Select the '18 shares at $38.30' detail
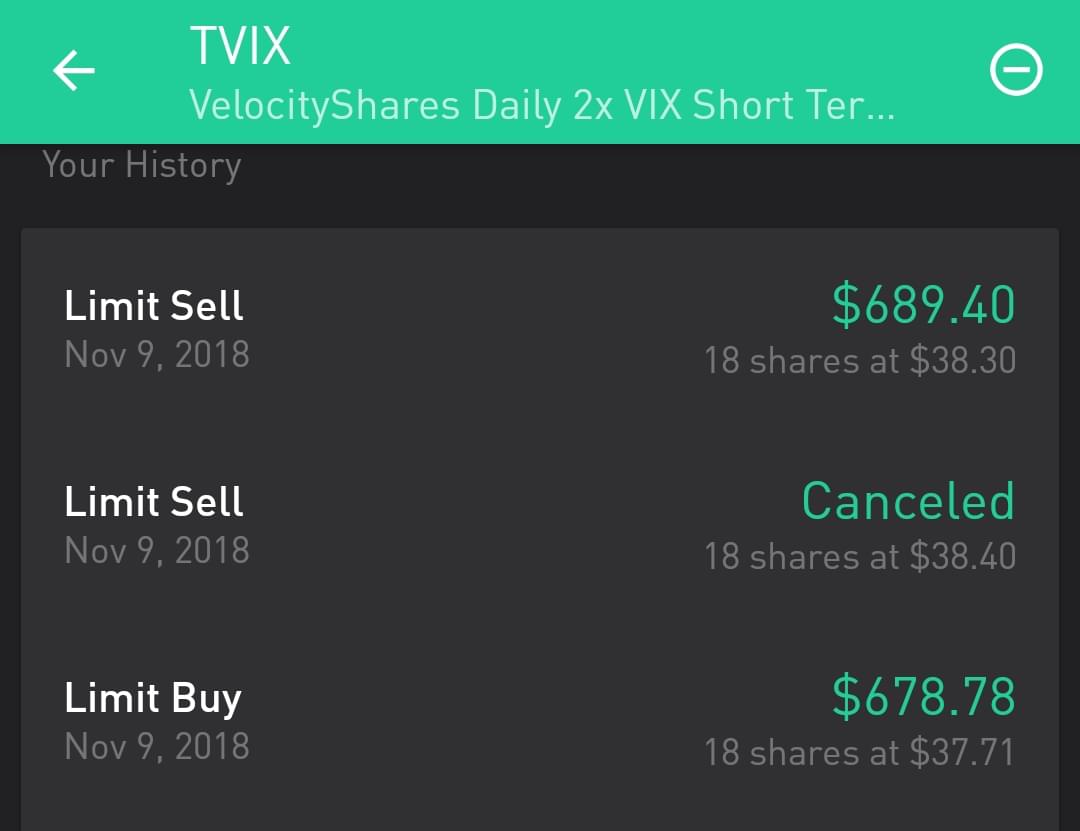This screenshot has width=1080, height=831. [x=859, y=360]
